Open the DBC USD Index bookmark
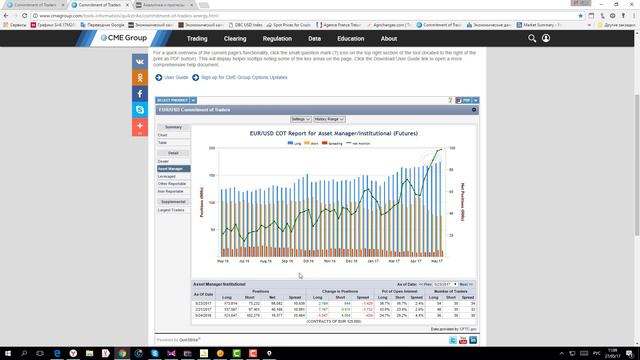 tap(245, 25)
